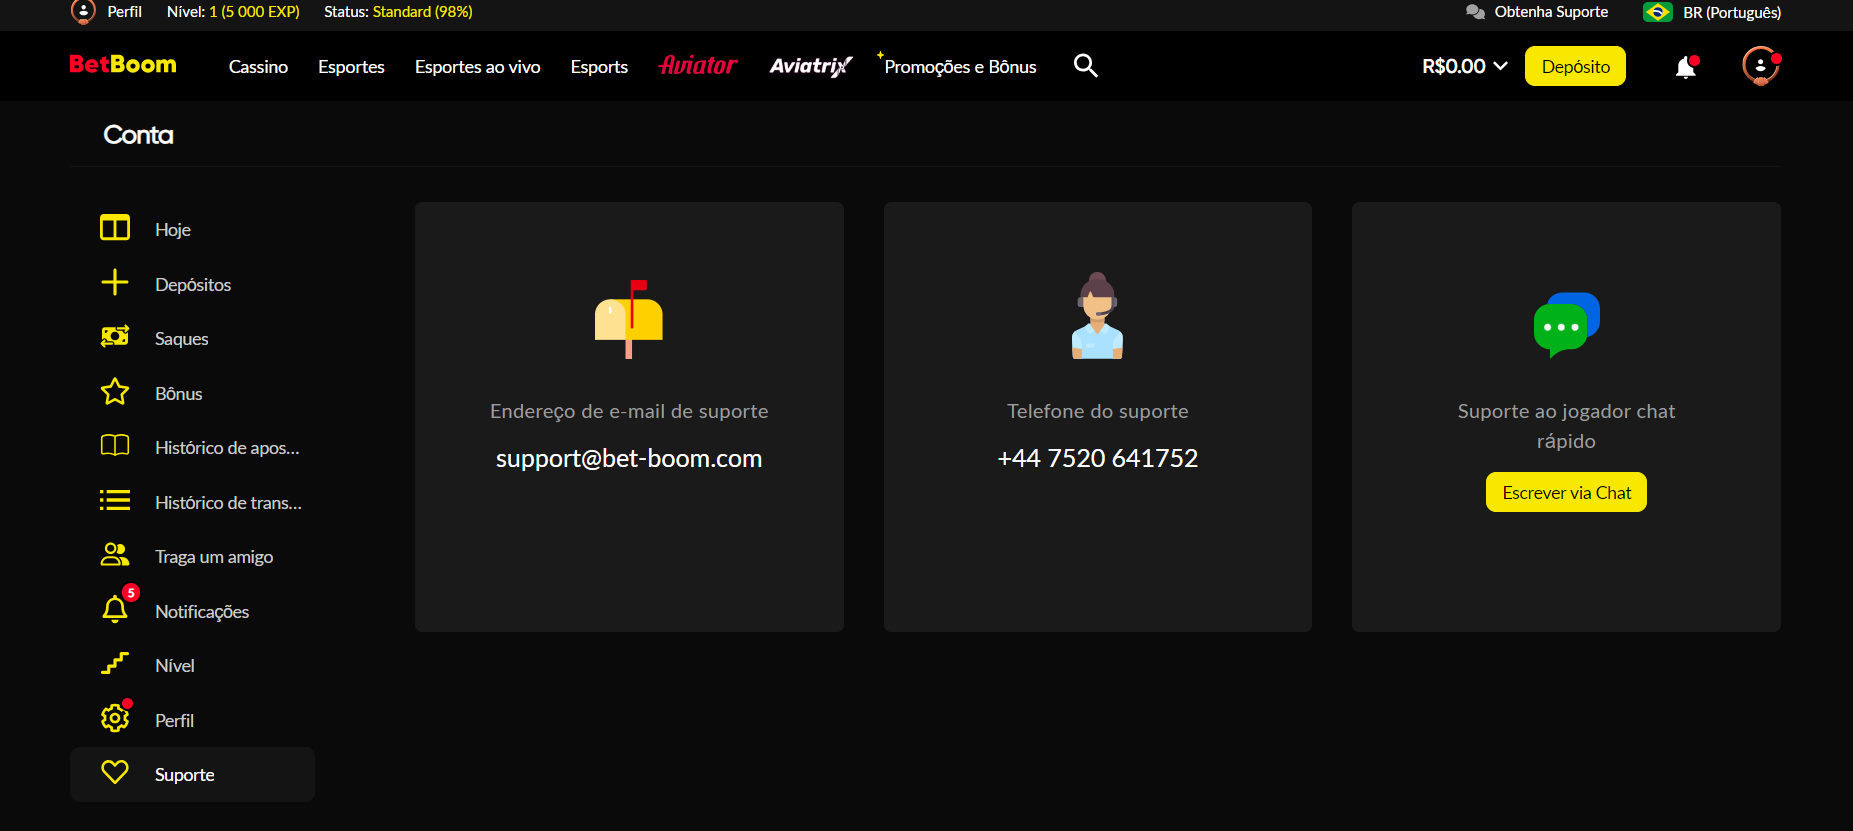The height and width of the screenshot is (831, 1853).
Task: Open the Cassino menu
Action: tap(258, 67)
